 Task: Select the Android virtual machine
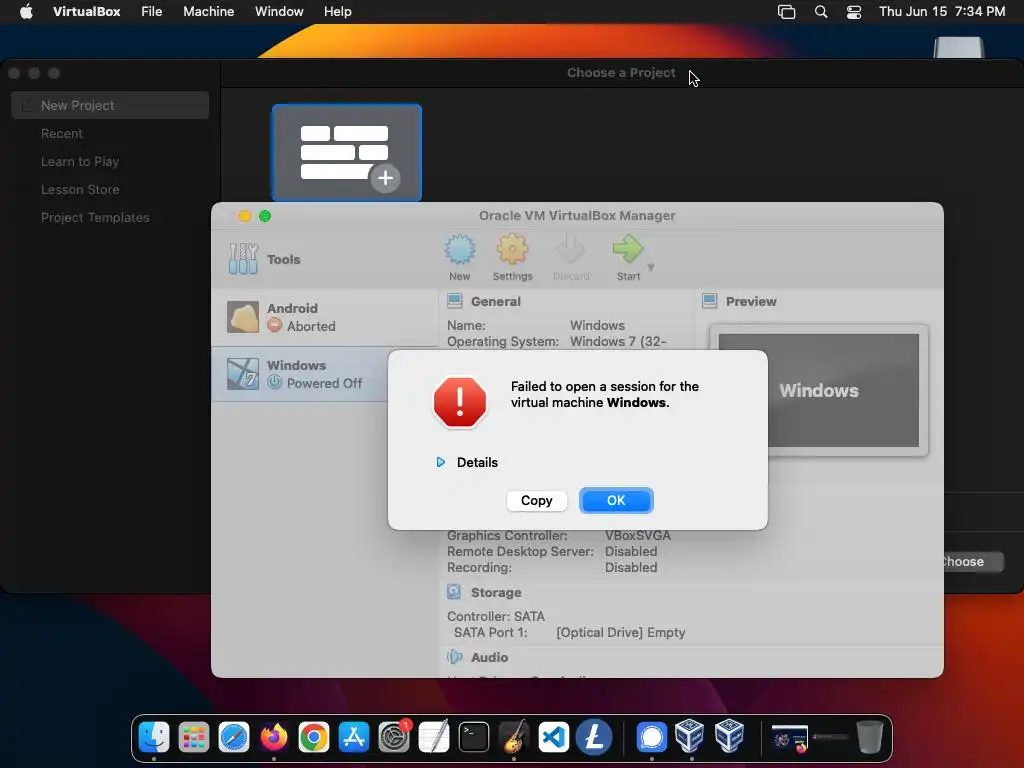pyautogui.click(x=325, y=317)
